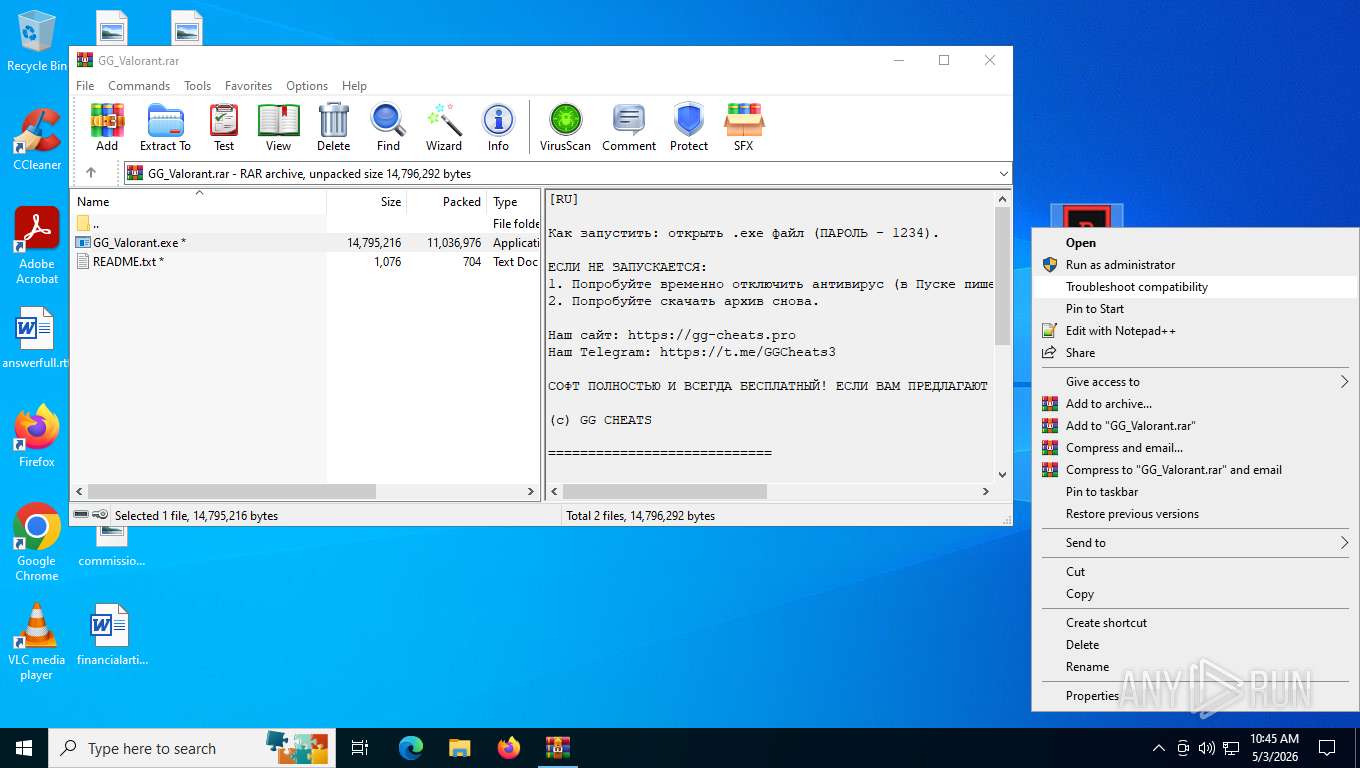Image resolution: width=1360 pixels, height=768 pixels.
Task: Click Microsoft Edge in the taskbar
Action: pos(410,748)
